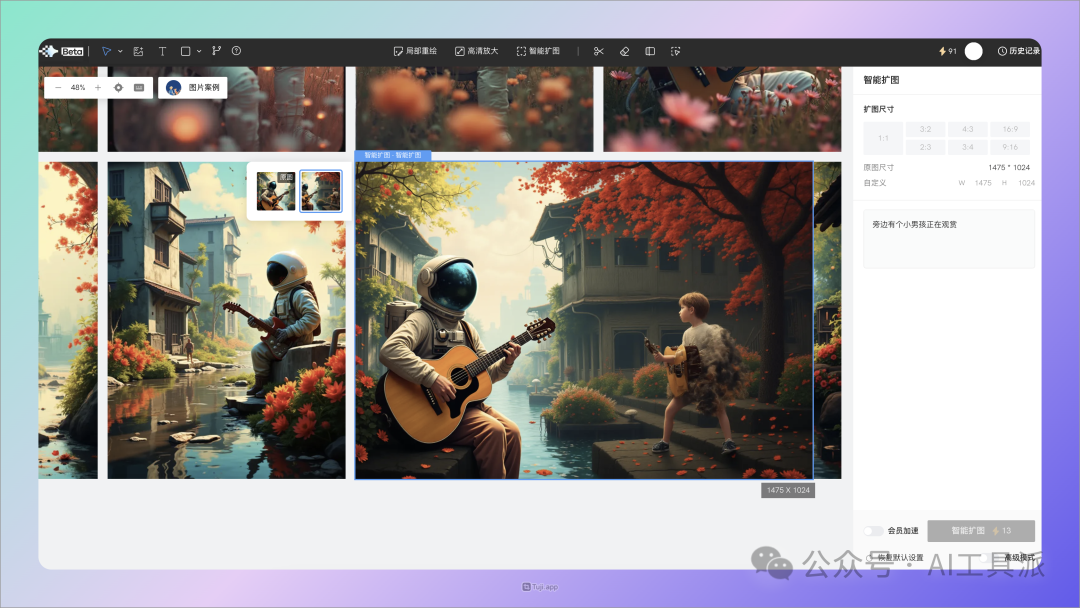Select the astronaut by river image
This screenshot has width=1080, height=608.
pyautogui.click(x=227, y=320)
